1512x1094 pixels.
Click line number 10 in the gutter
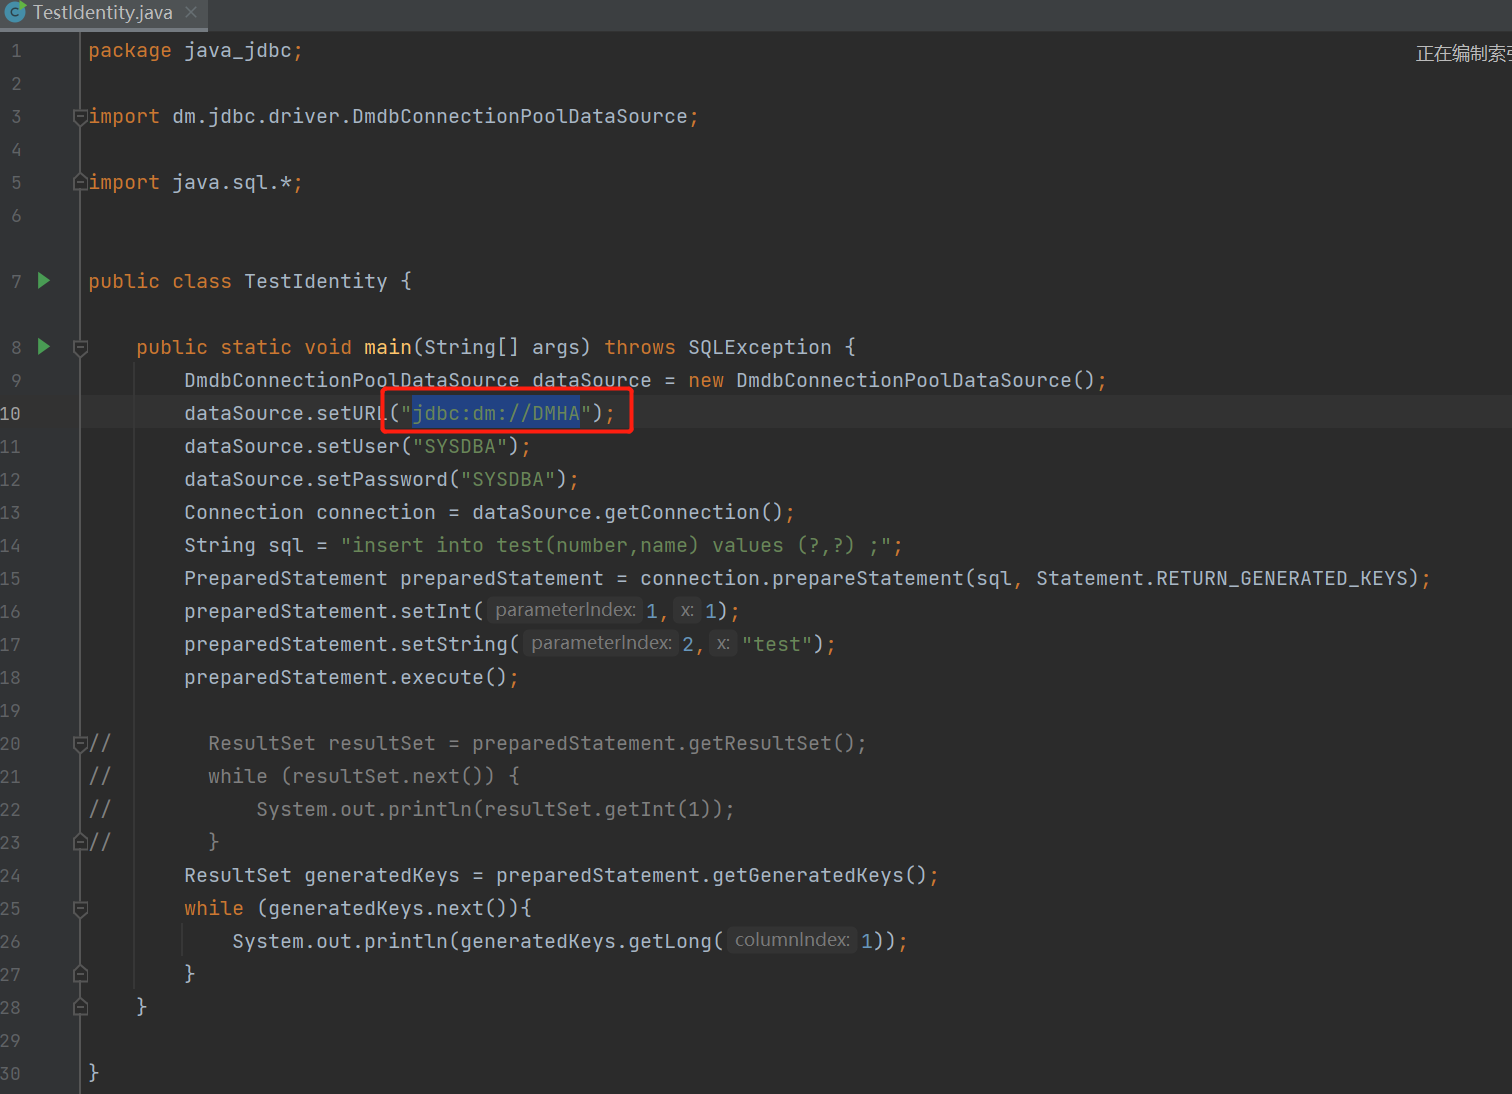tap(11, 414)
